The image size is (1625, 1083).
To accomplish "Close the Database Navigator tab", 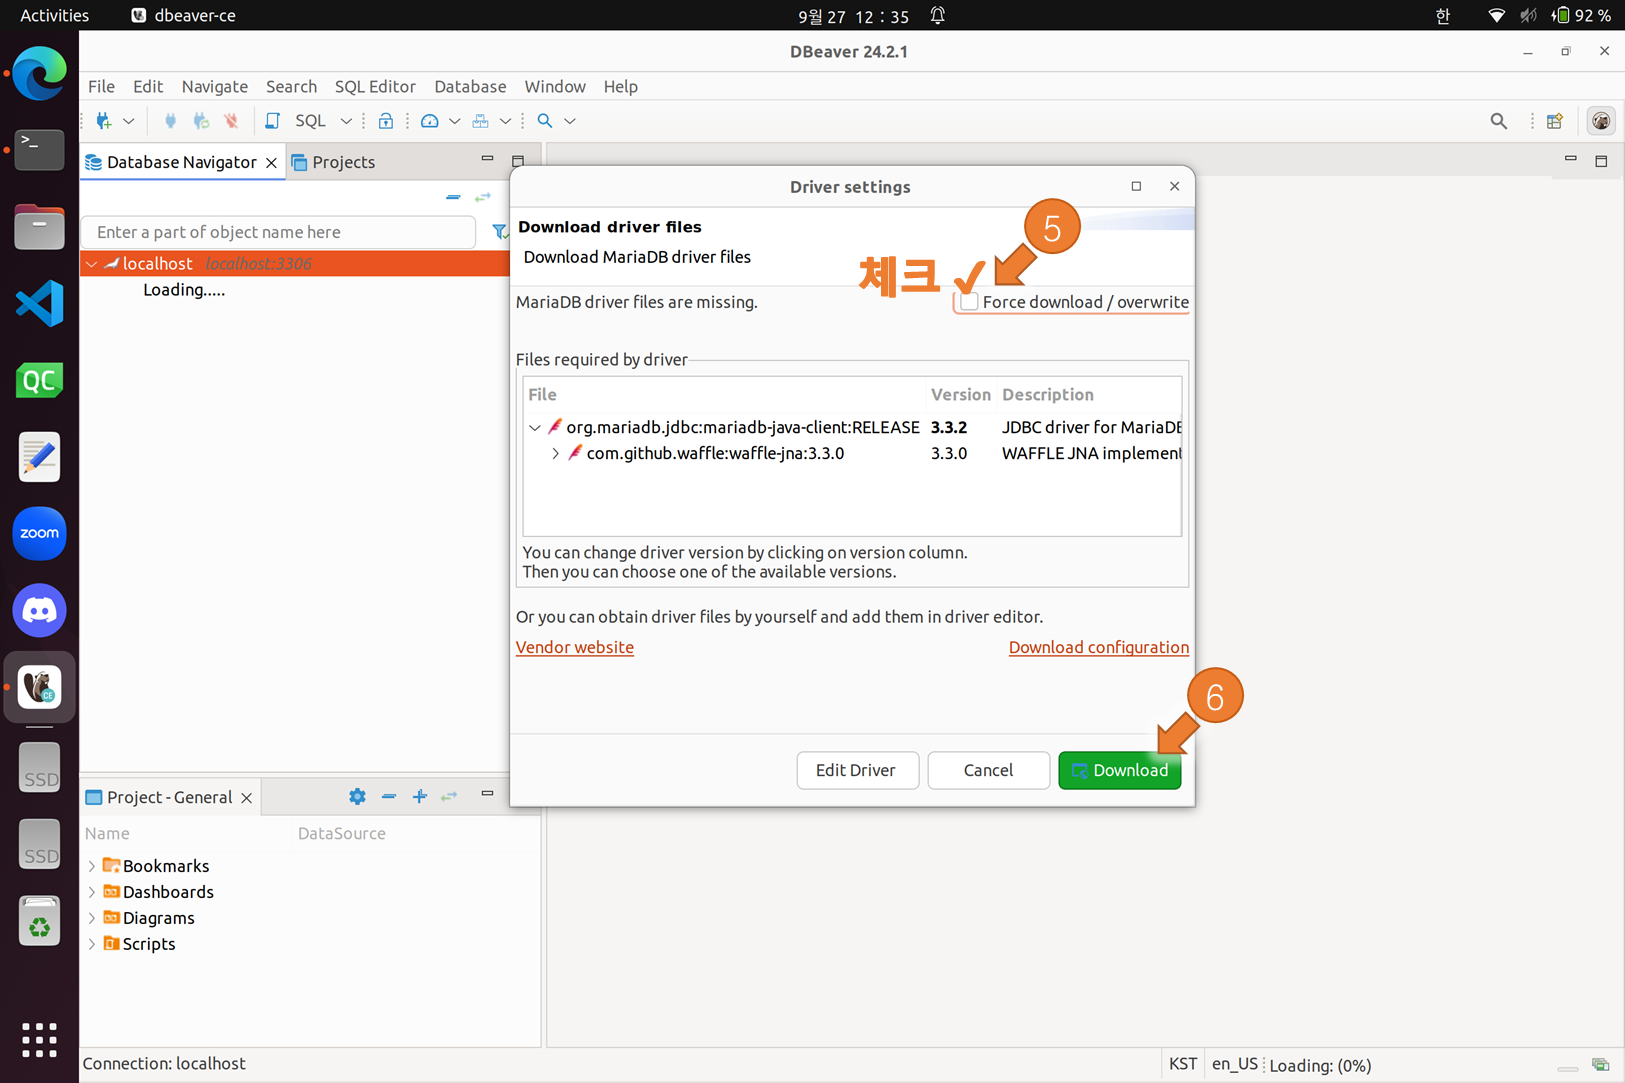I will pos(271,162).
